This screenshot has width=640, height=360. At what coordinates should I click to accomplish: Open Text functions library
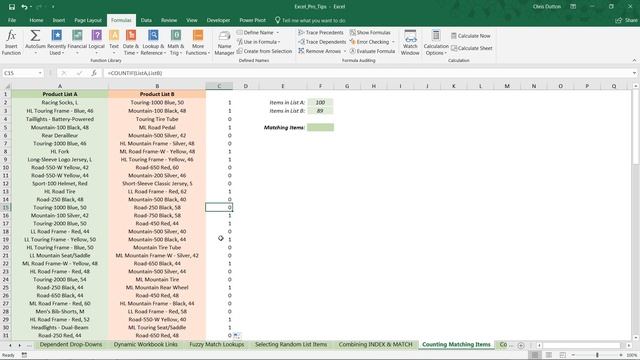pyautogui.click(x=114, y=42)
